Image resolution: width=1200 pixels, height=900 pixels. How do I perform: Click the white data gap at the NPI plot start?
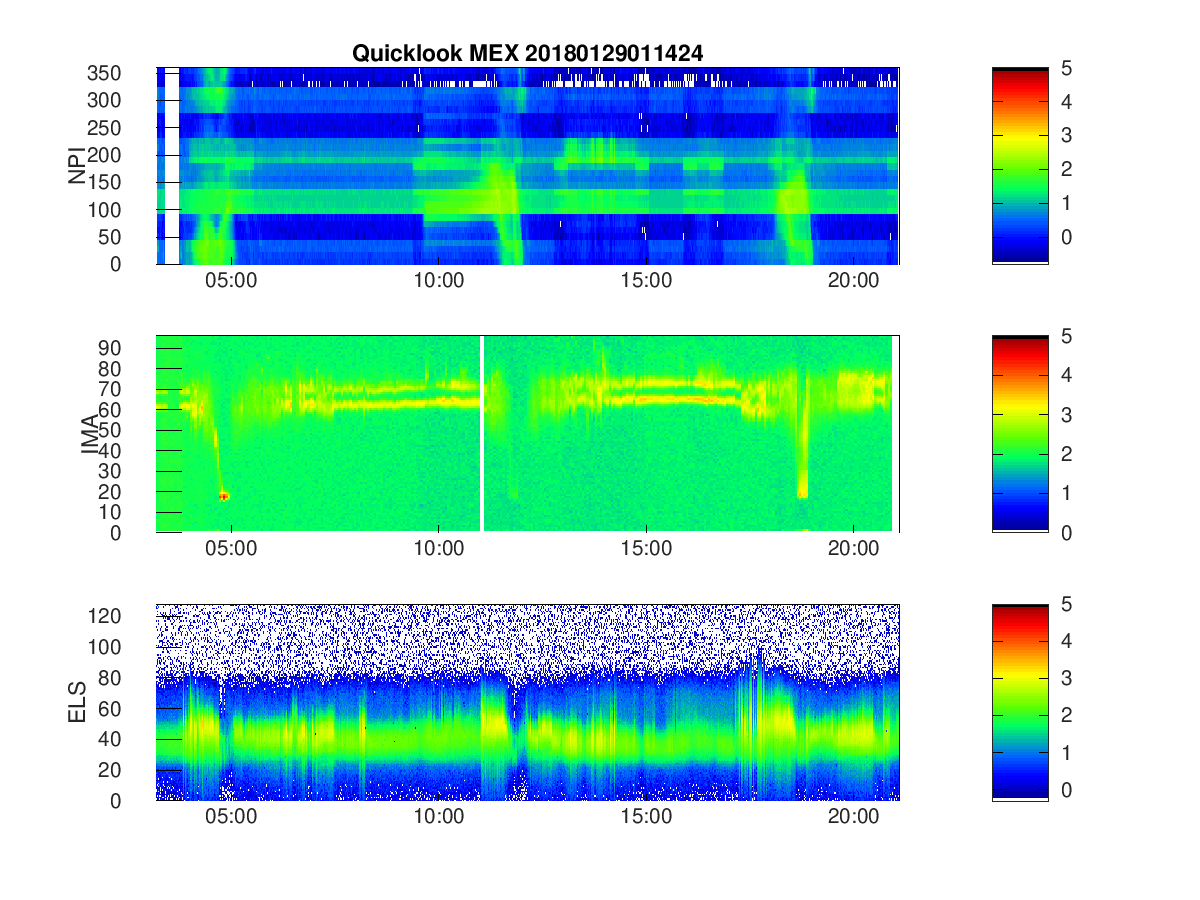coord(172,166)
